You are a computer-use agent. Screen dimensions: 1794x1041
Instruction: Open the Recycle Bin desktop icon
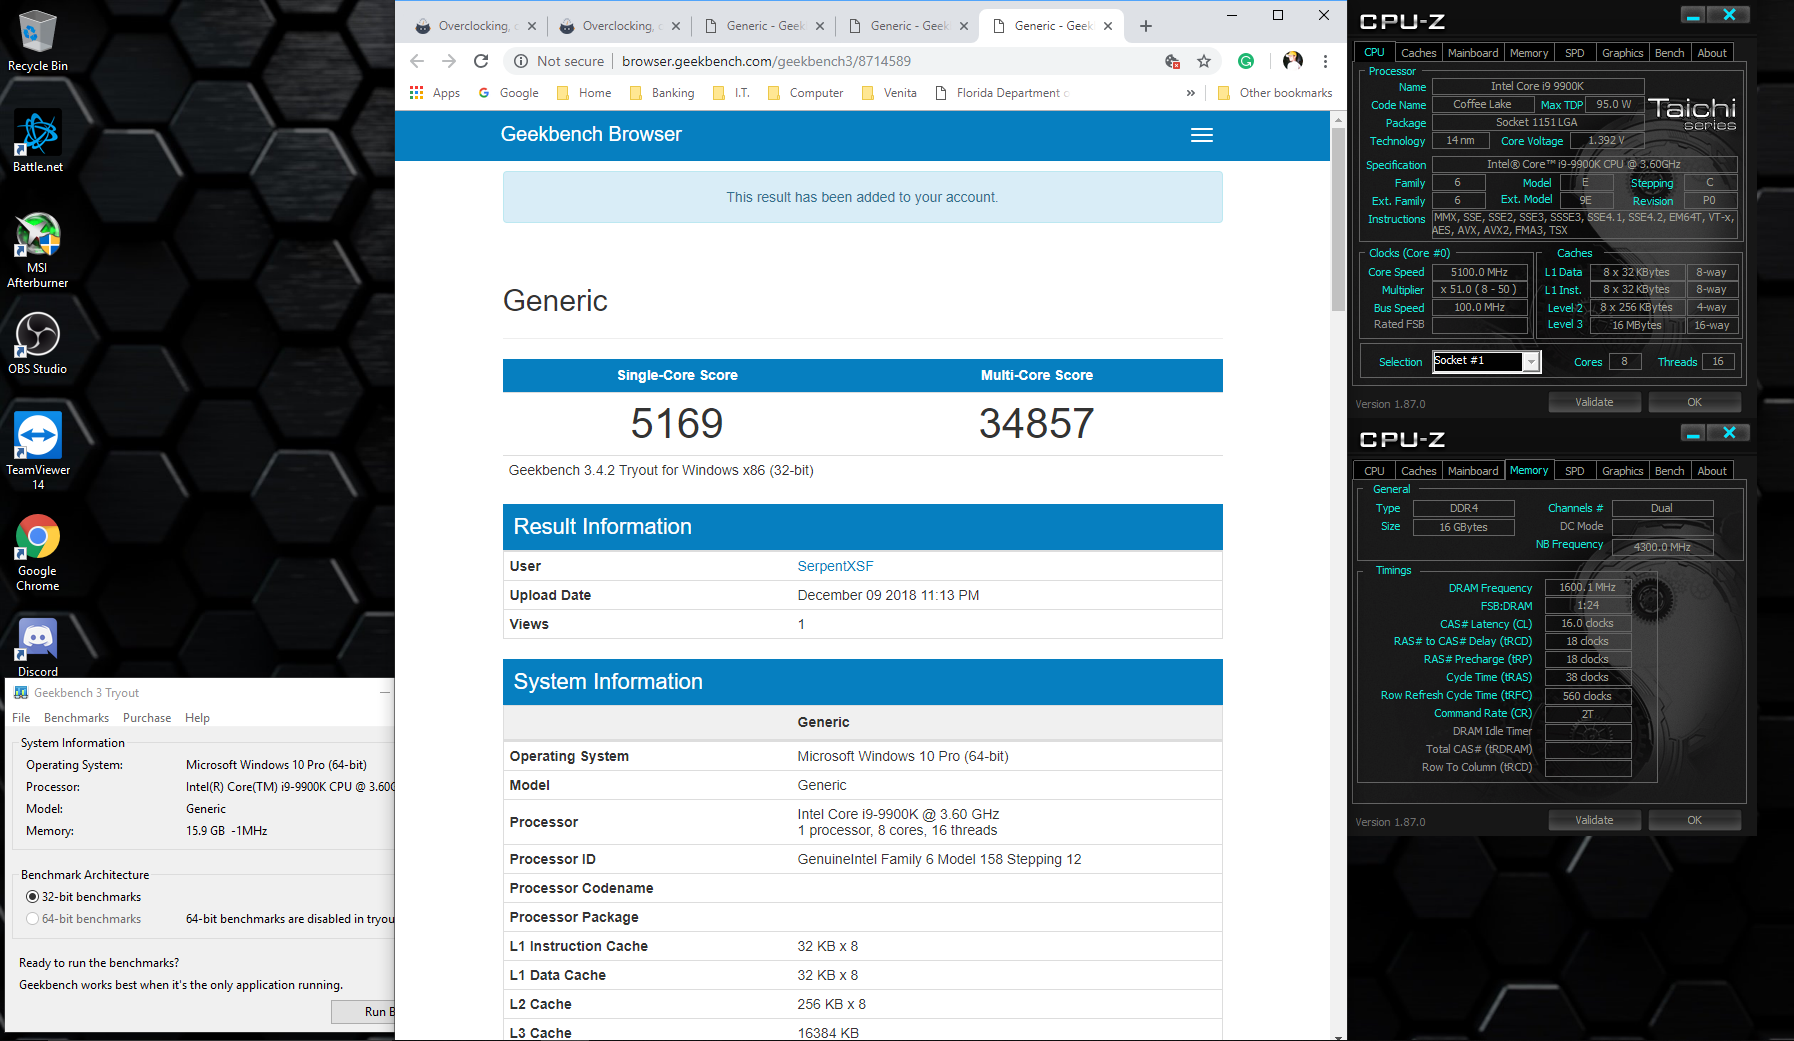[x=37, y=40]
